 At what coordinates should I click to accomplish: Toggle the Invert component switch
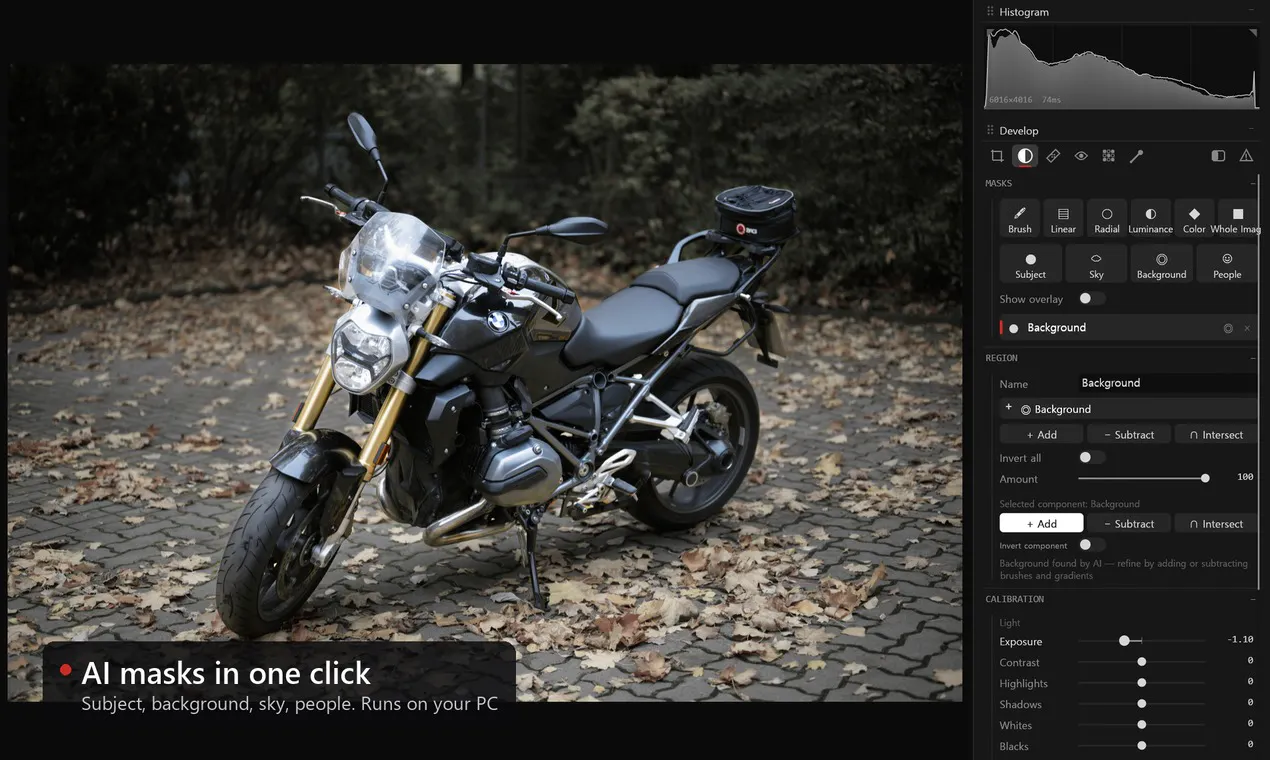click(1092, 545)
